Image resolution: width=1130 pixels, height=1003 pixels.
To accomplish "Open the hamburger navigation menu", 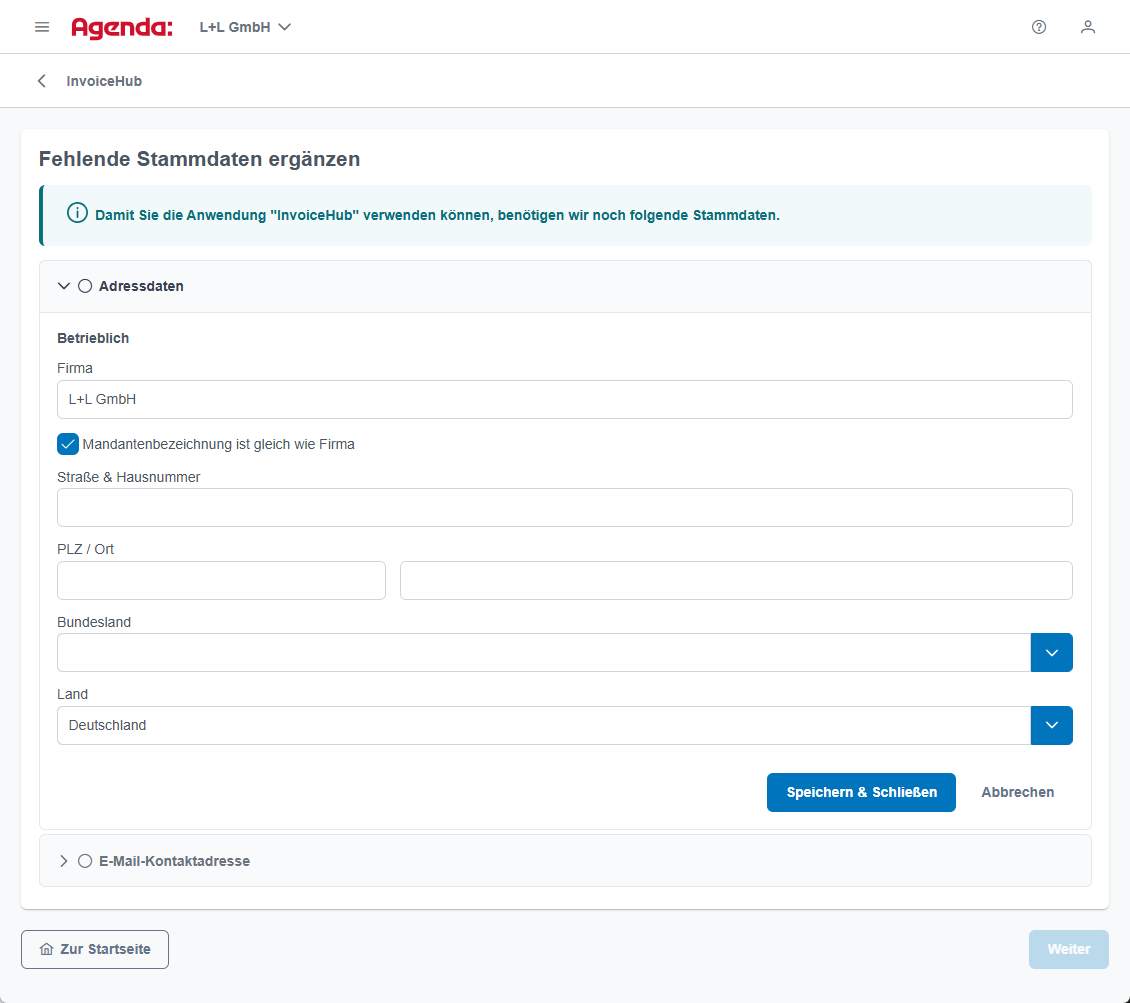I will tap(42, 27).
